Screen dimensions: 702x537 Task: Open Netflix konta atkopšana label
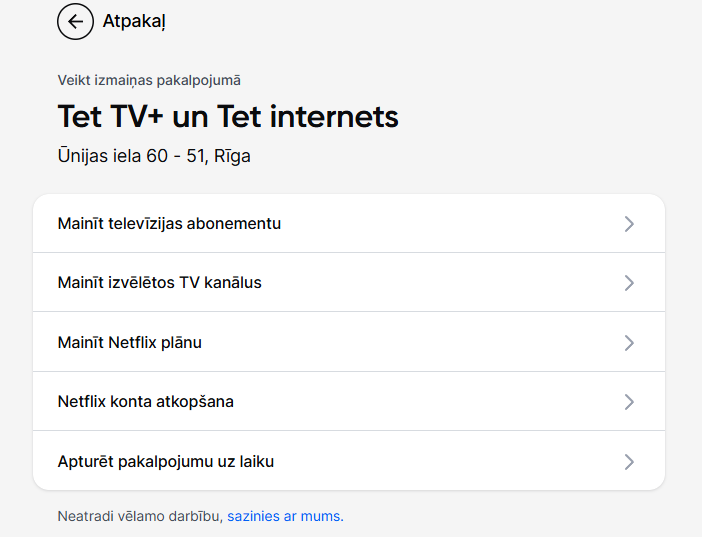[x=146, y=402]
